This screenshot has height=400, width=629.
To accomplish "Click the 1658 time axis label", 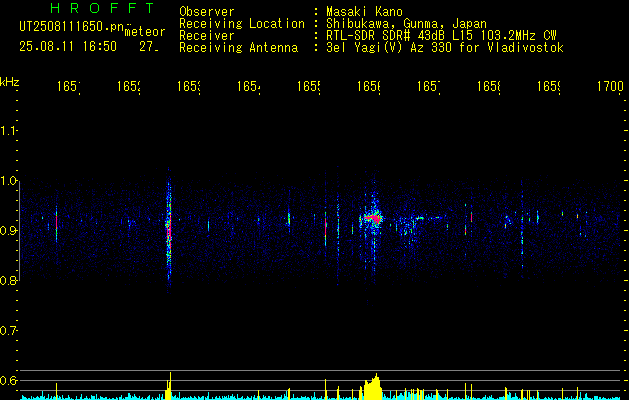I will pyautogui.click(x=489, y=86).
